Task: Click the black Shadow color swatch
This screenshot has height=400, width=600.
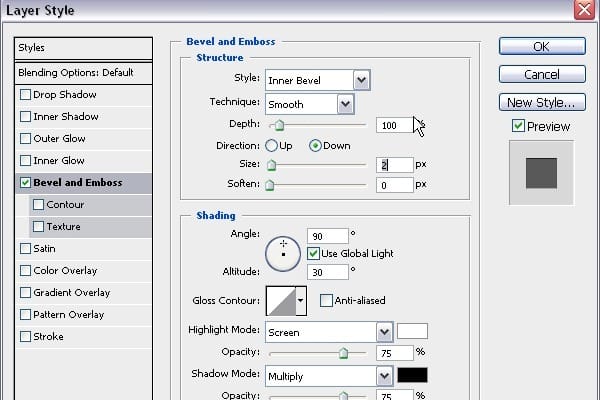Action: 412,375
